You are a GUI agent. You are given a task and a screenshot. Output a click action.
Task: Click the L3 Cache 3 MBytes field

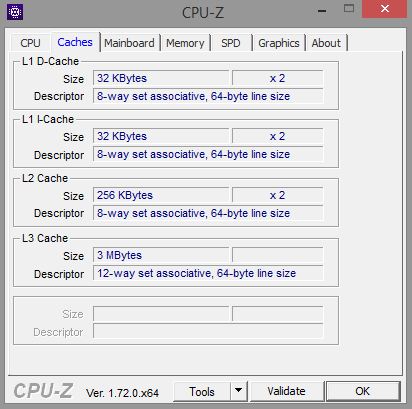pyautogui.click(x=161, y=255)
